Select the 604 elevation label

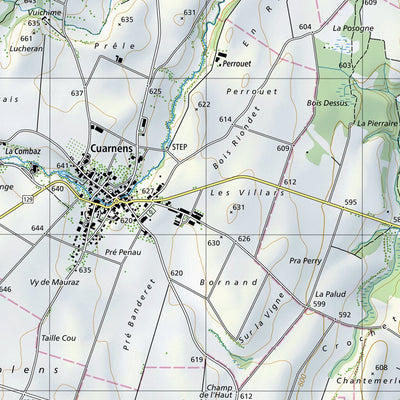[x=305, y=27]
